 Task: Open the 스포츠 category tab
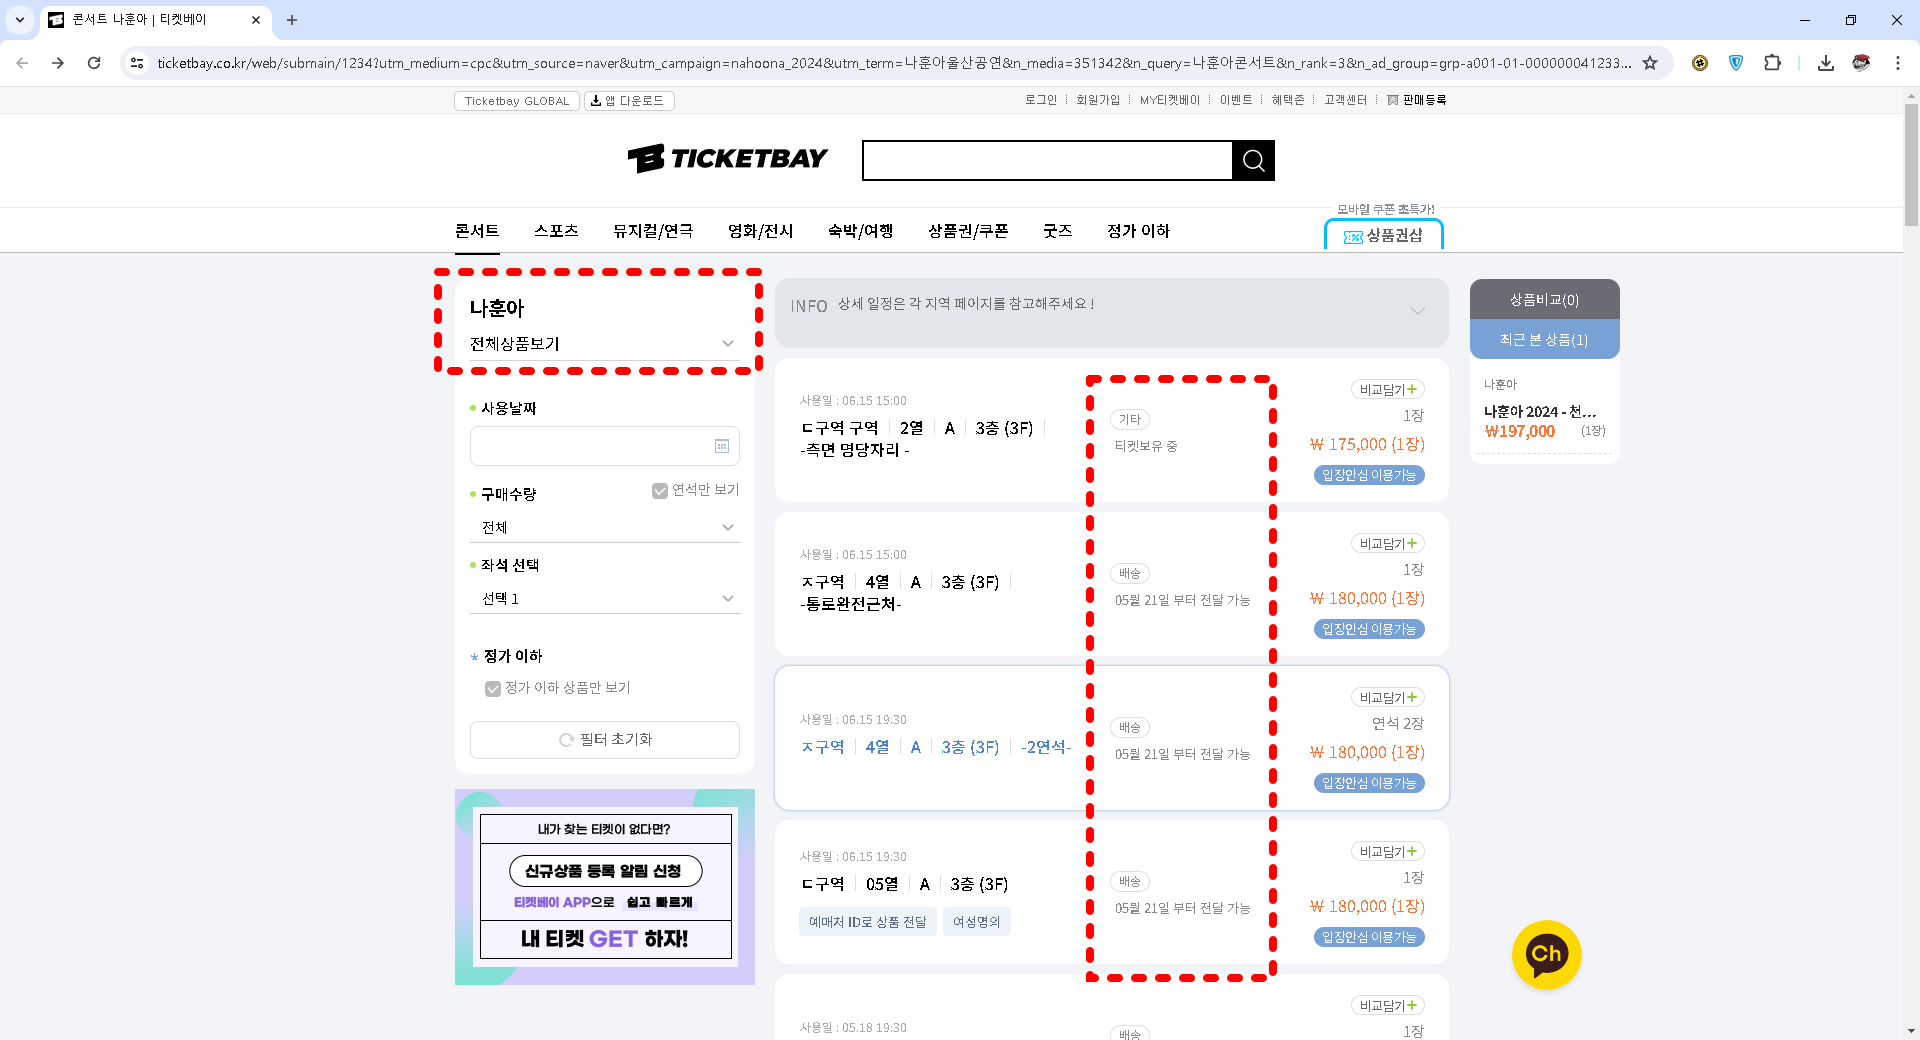click(556, 231)
